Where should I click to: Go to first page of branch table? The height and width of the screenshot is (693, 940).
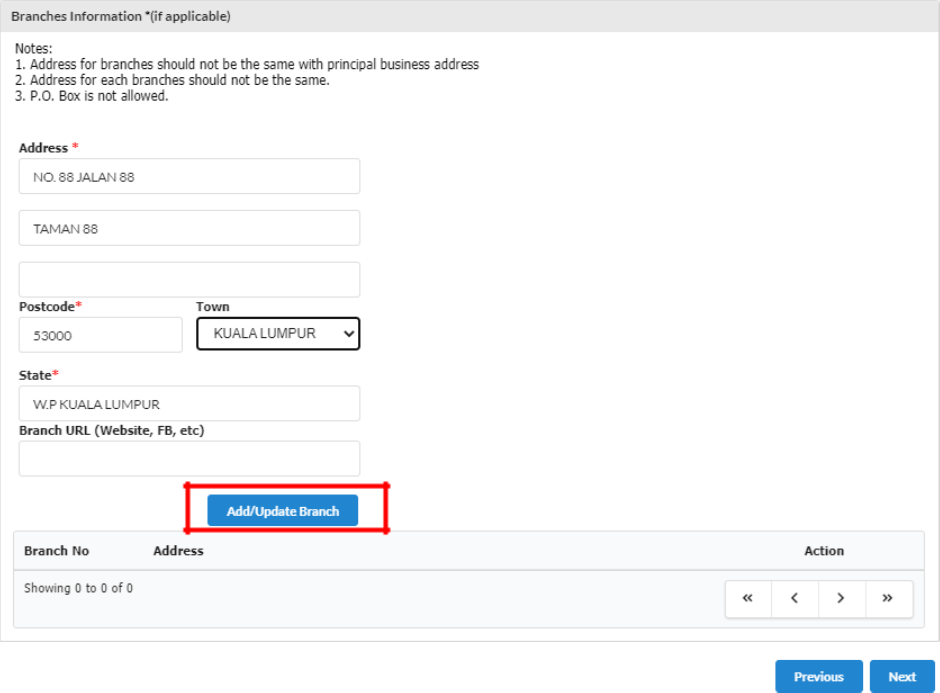point(748,598)
